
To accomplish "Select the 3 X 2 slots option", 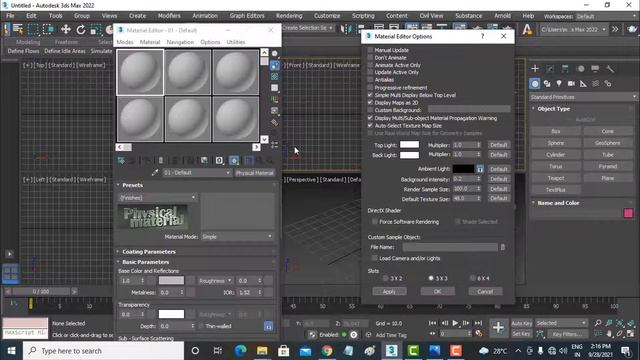I will pos(385,278).
